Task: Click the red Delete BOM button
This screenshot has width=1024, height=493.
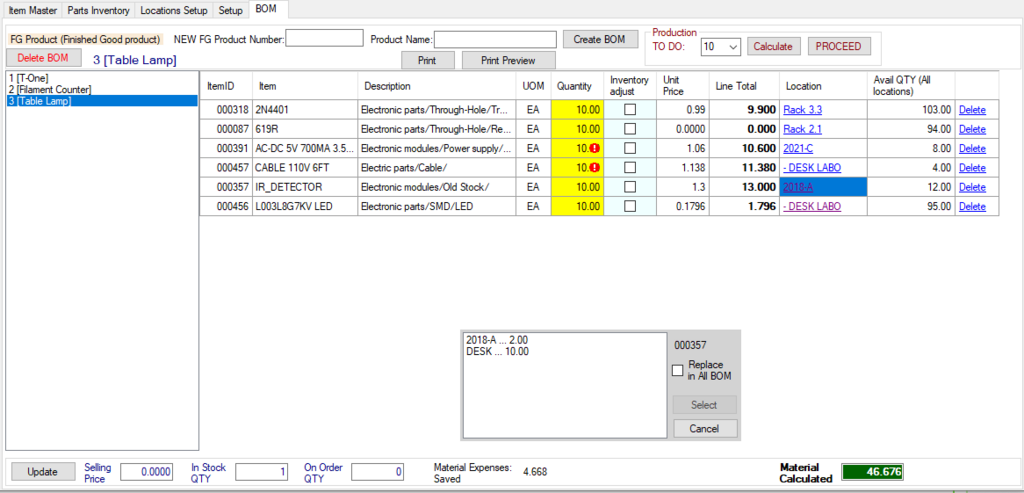Action: click(44, 58)
